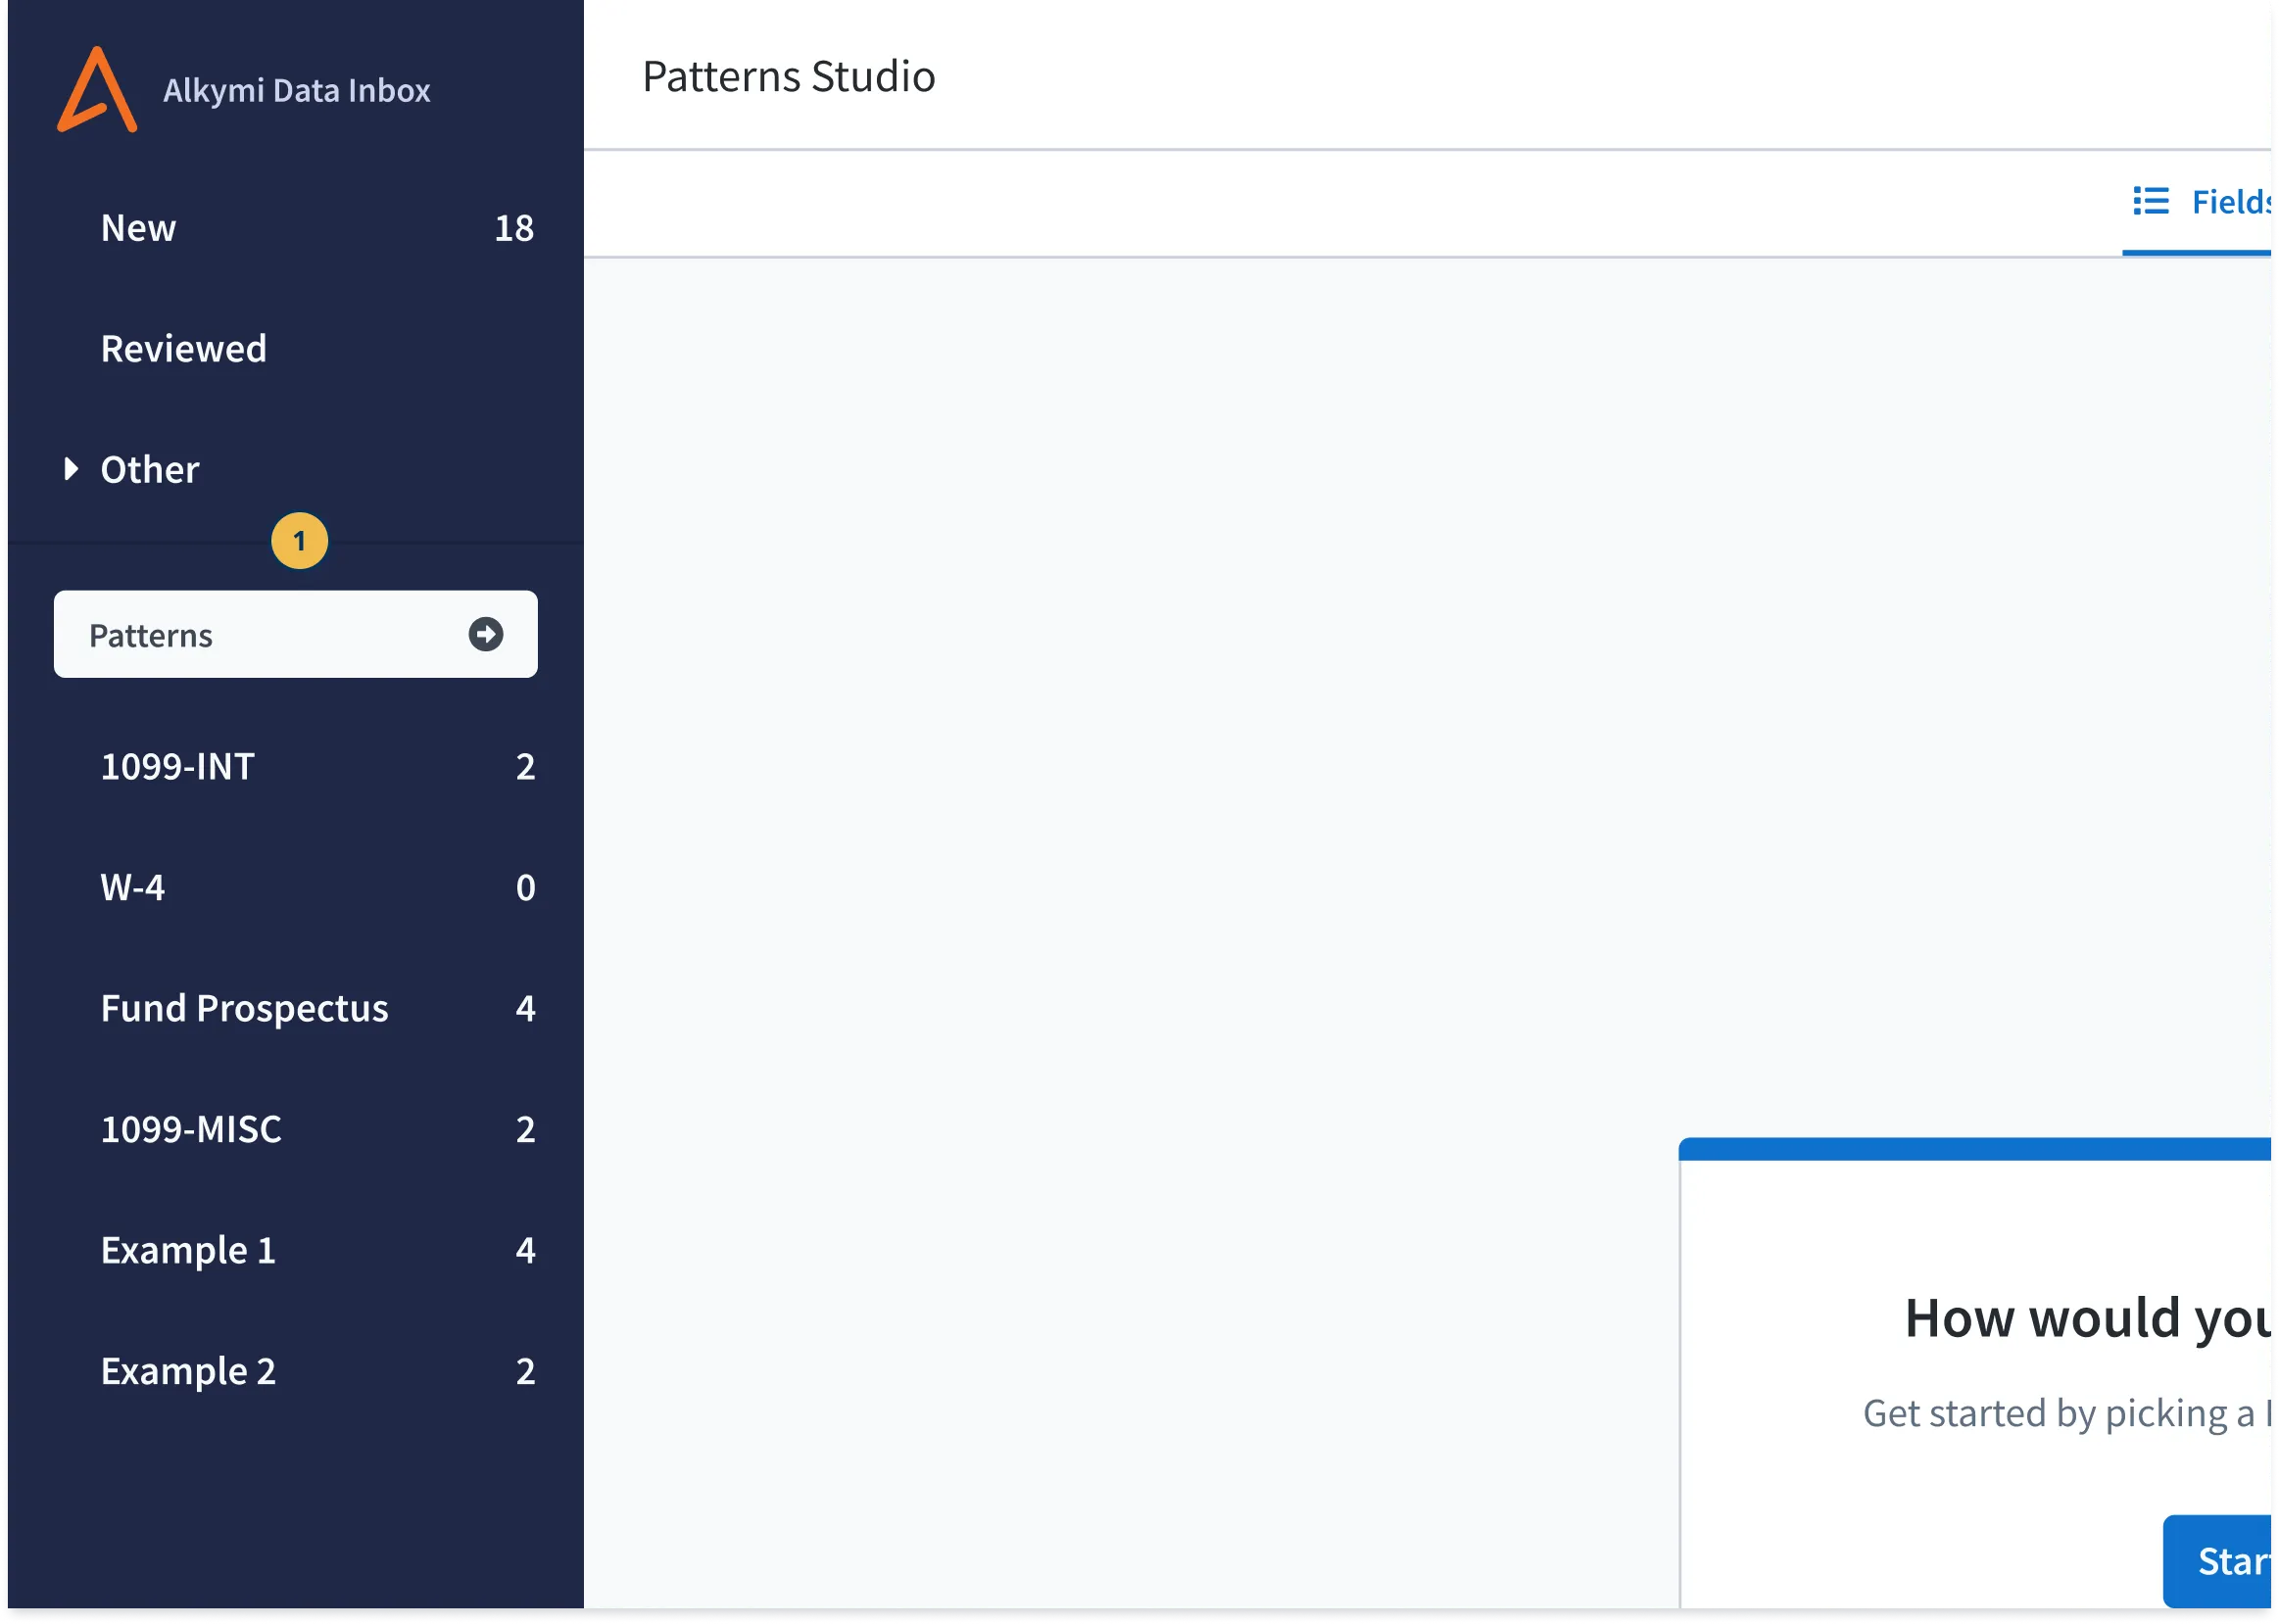Click the Fields list icon
The image size is (2279, 1624).
(2151, 201)
